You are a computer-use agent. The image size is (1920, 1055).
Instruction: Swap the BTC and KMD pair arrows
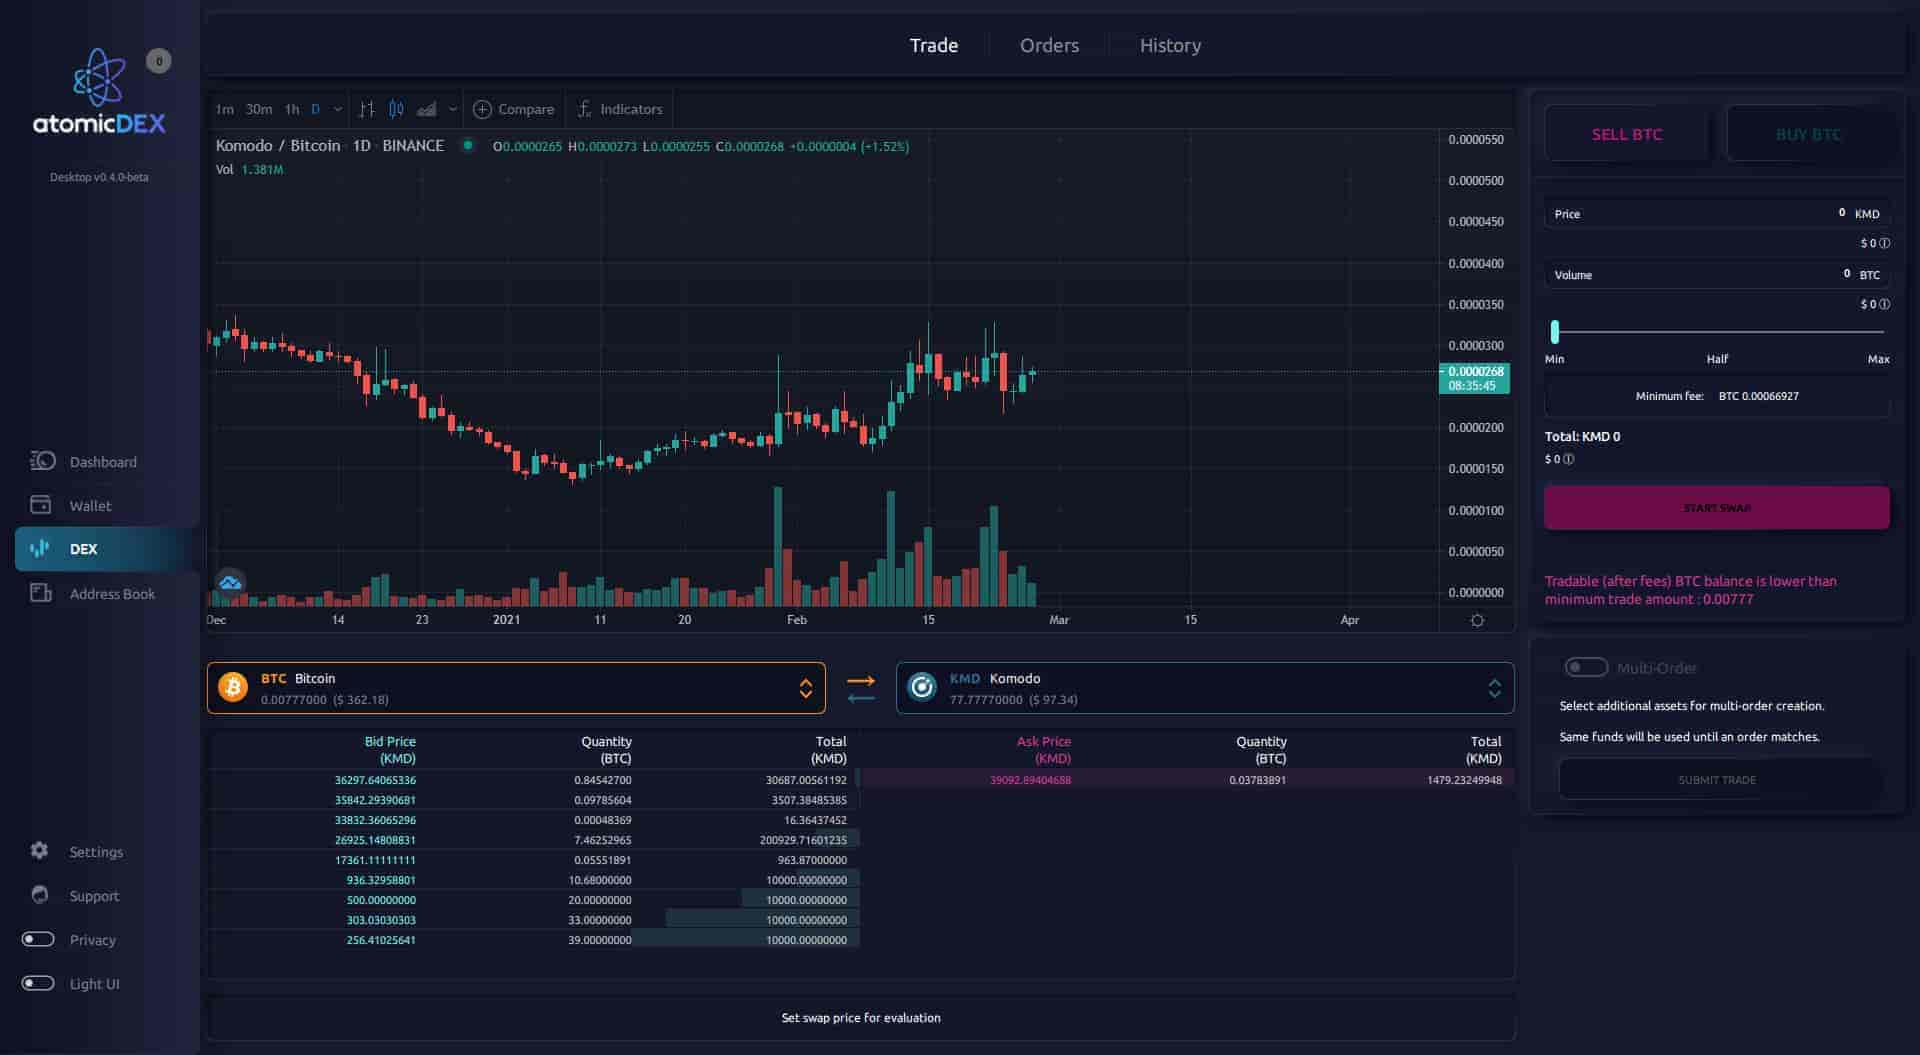tap(861, 688)
